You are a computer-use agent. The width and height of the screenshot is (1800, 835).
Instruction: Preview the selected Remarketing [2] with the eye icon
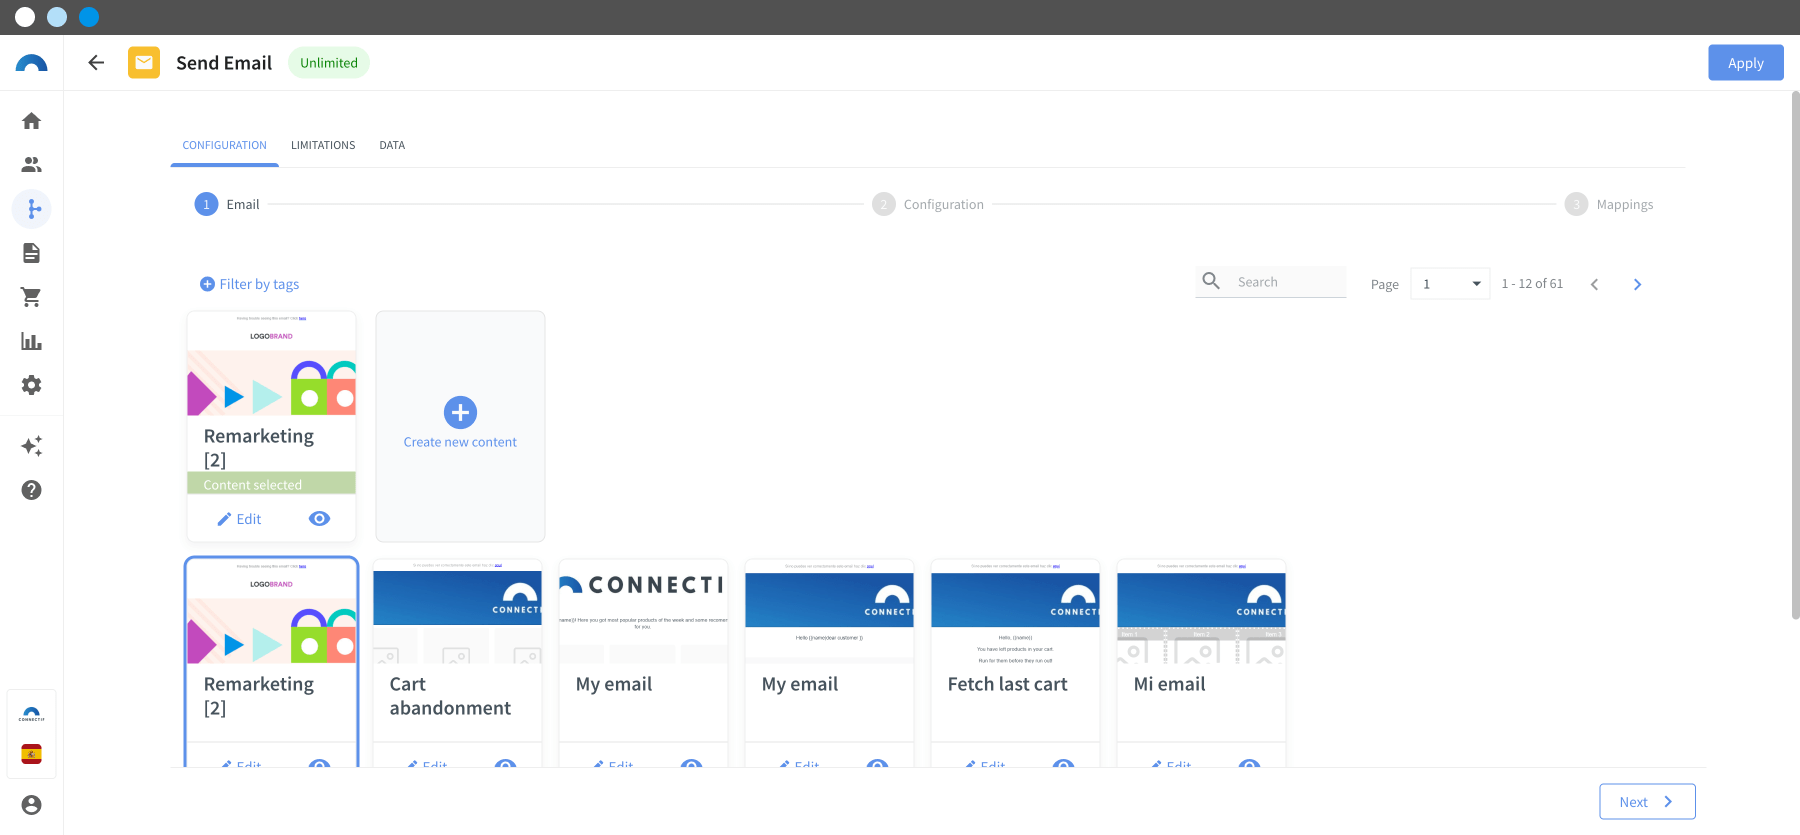(319, 518)
